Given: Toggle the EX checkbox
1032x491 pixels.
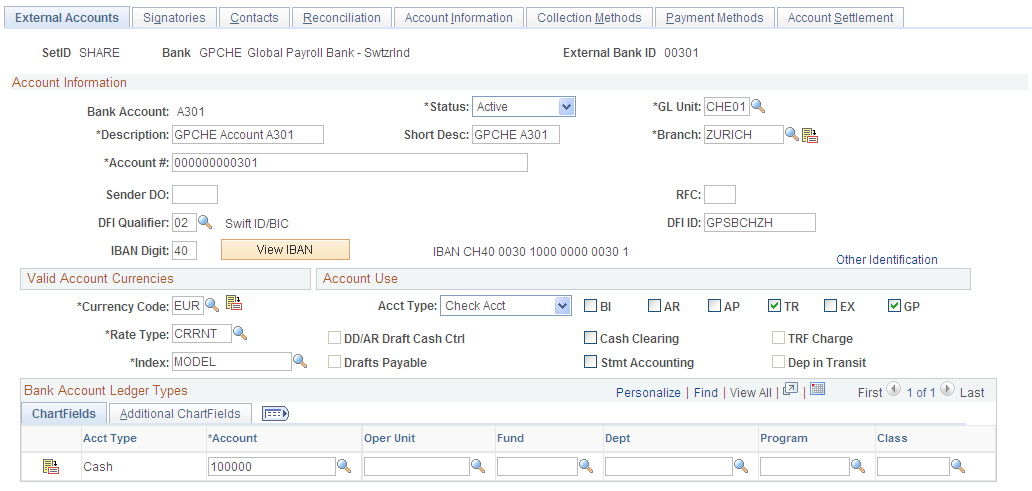Looking at the screenshot, I should click(x=831, y=305).
